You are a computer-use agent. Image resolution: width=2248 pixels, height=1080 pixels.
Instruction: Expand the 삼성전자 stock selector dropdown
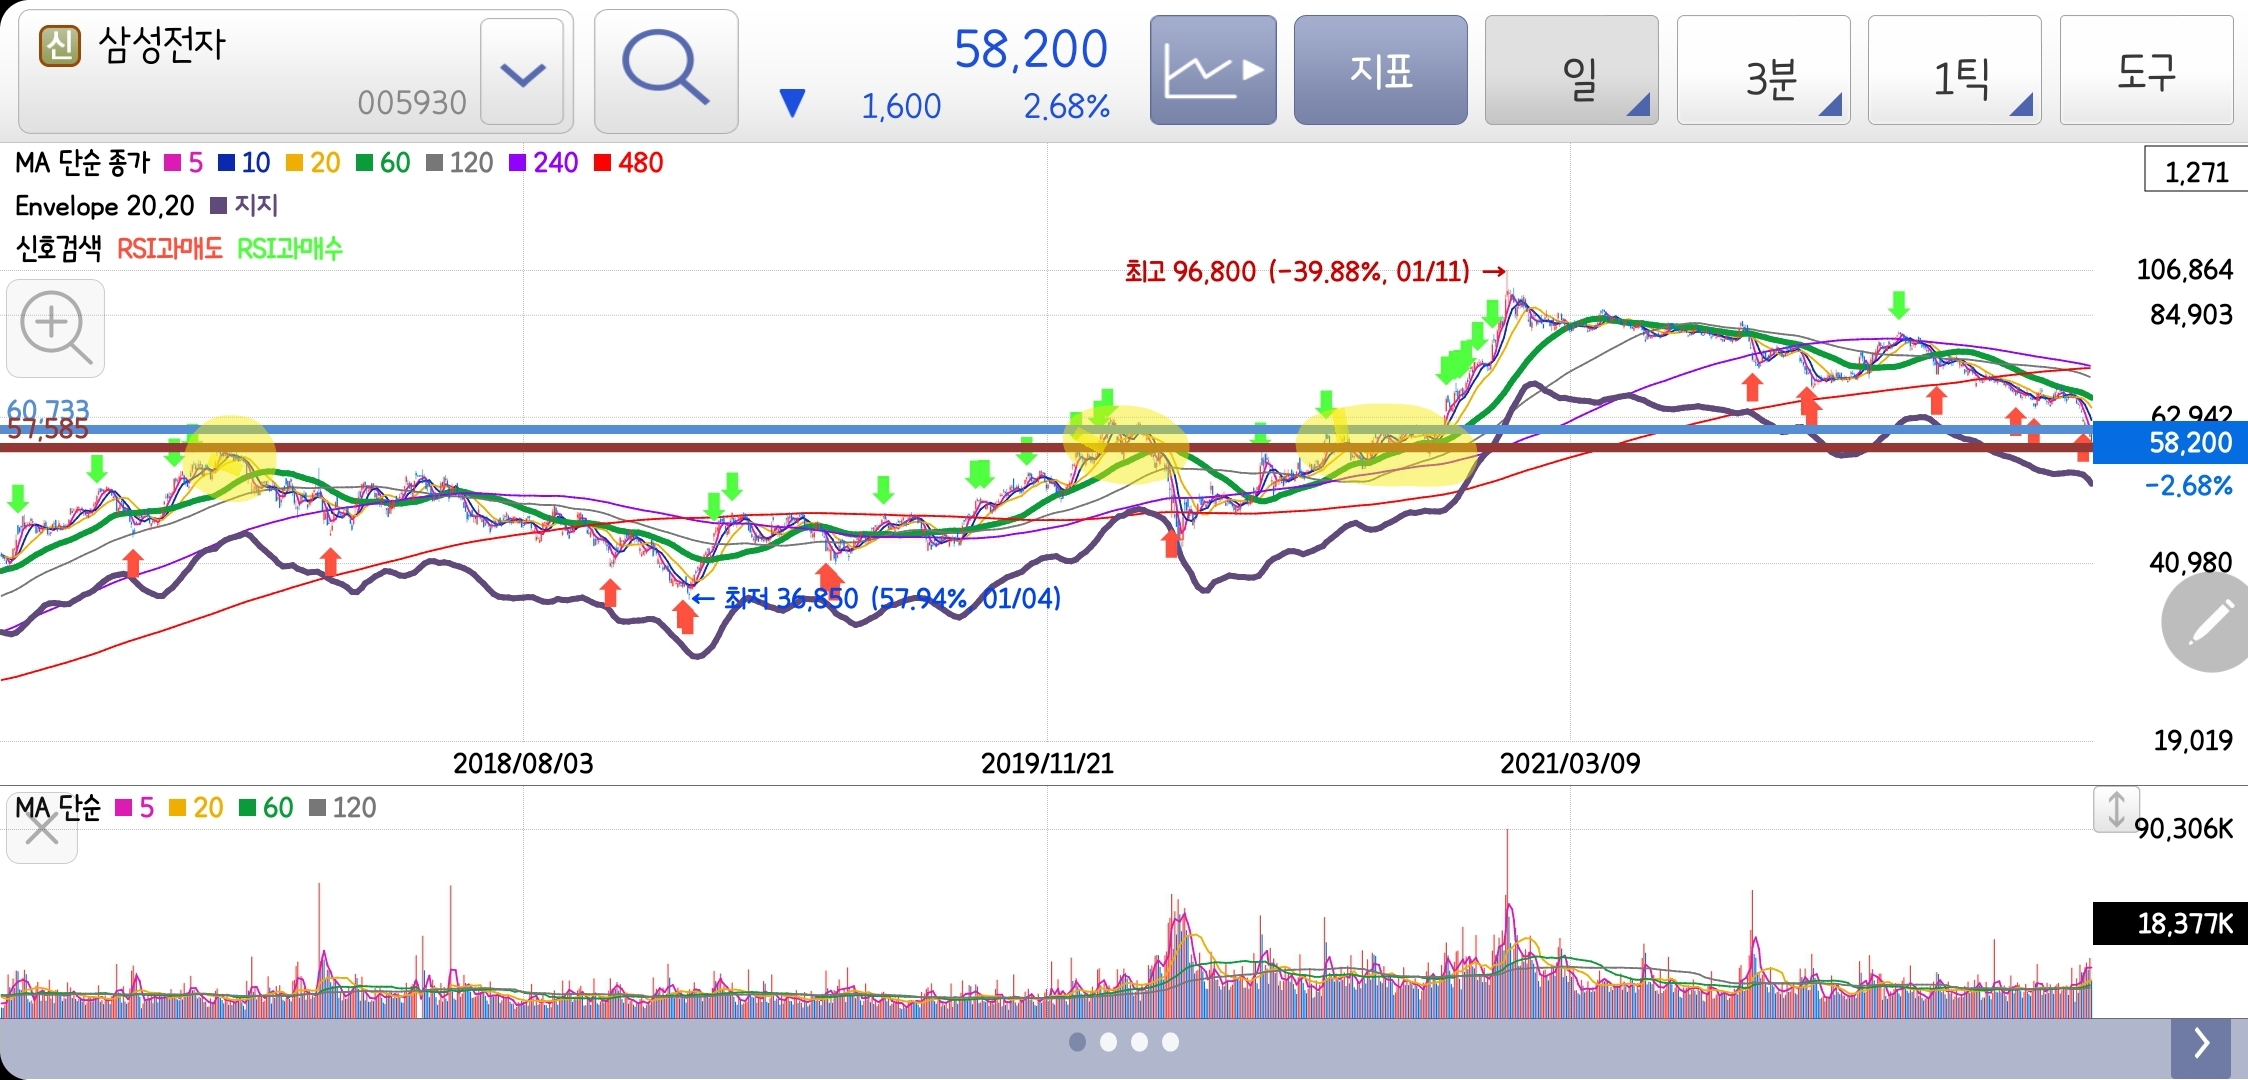coord(522,72)
